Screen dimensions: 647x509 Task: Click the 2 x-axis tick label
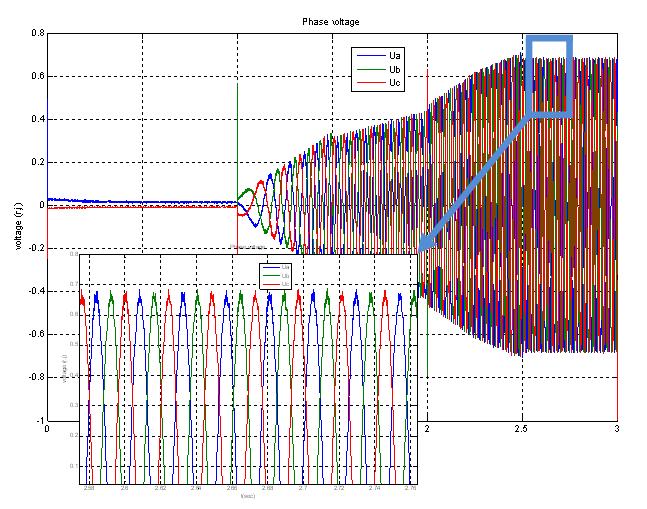coord(427,429)
